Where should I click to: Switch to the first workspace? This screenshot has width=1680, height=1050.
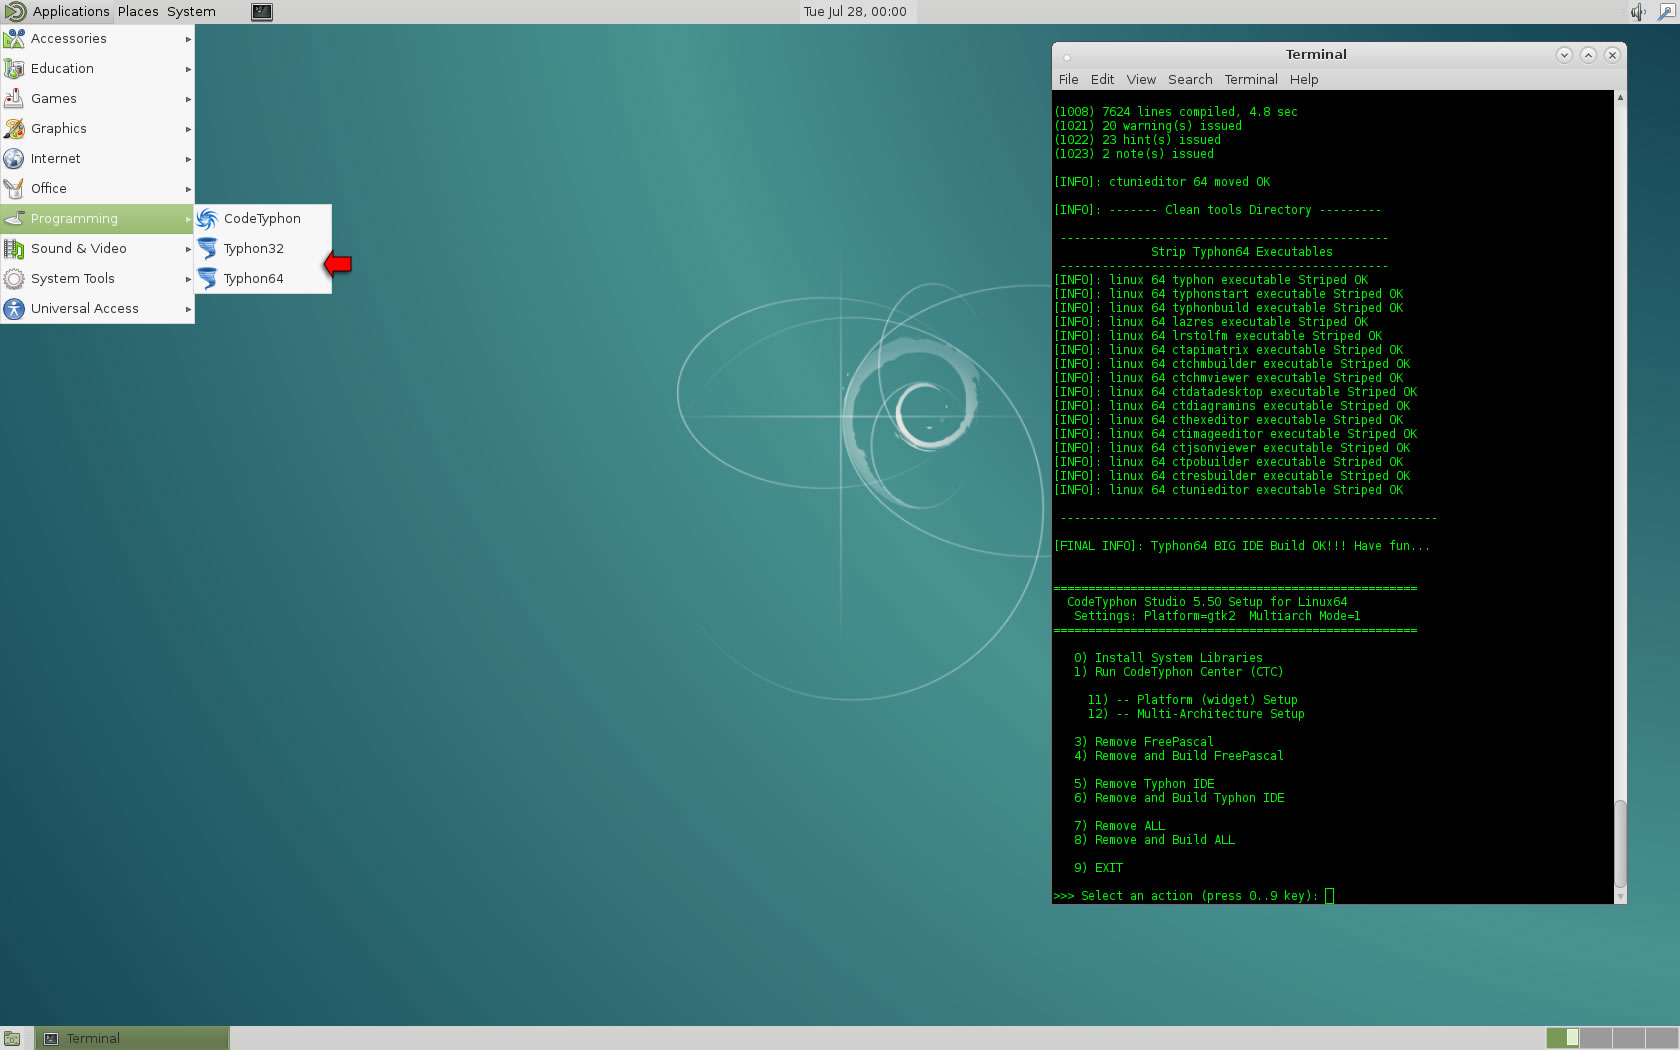(x=1563, y=1038)
